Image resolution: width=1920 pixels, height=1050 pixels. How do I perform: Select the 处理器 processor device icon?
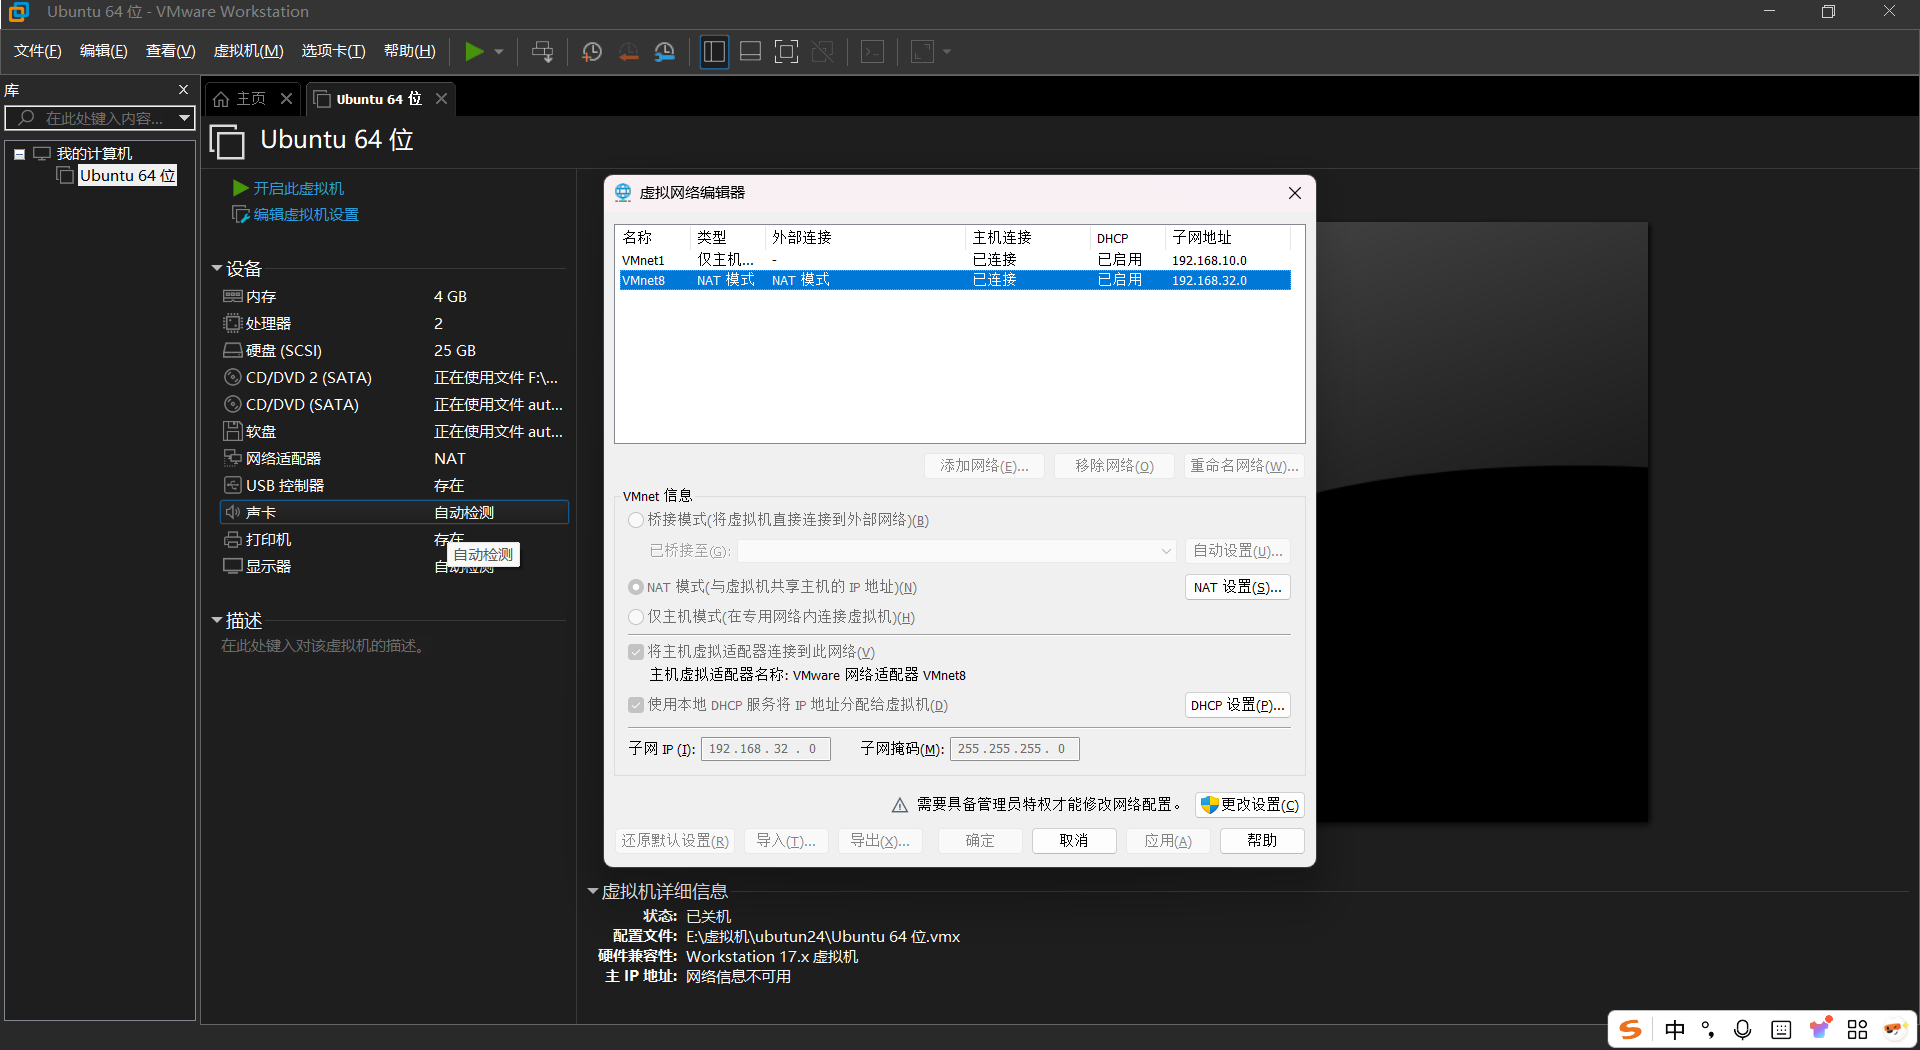pyautogui.click(x=232, y=323)
